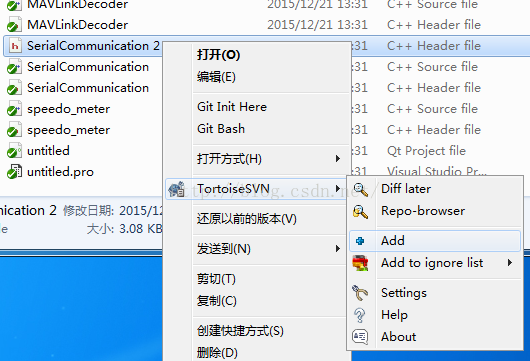Click the speedo_meter Source file icon
This screenshot has height=361, width=530.
[14, 109]
